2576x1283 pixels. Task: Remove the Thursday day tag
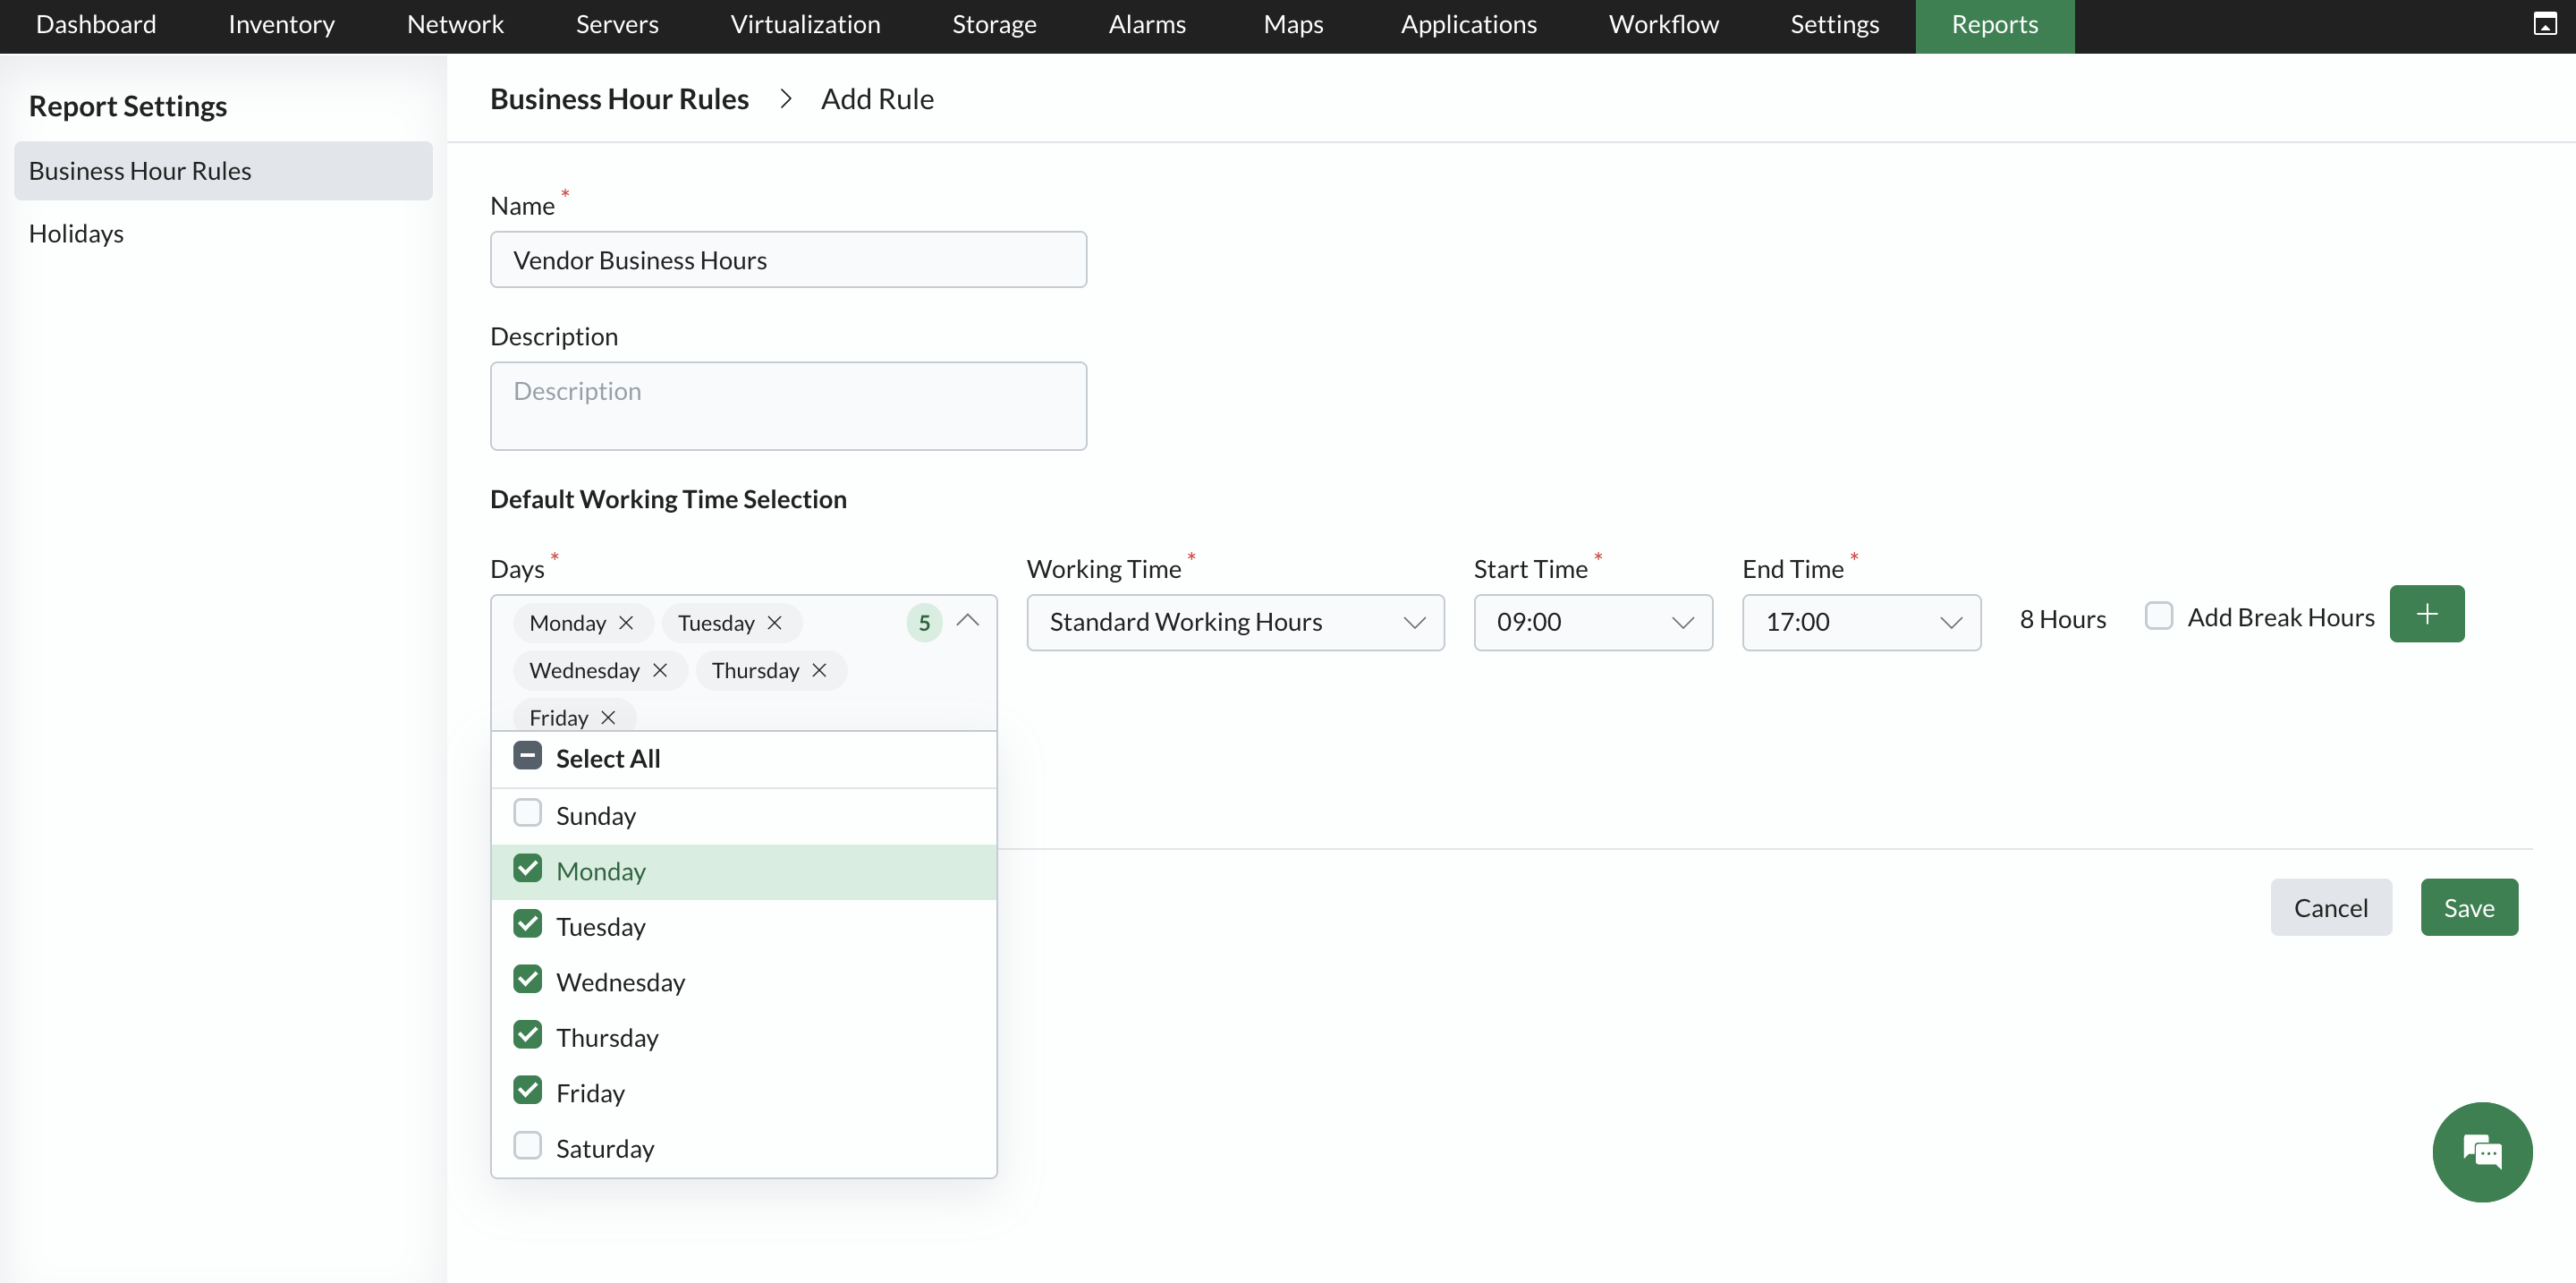819,670
